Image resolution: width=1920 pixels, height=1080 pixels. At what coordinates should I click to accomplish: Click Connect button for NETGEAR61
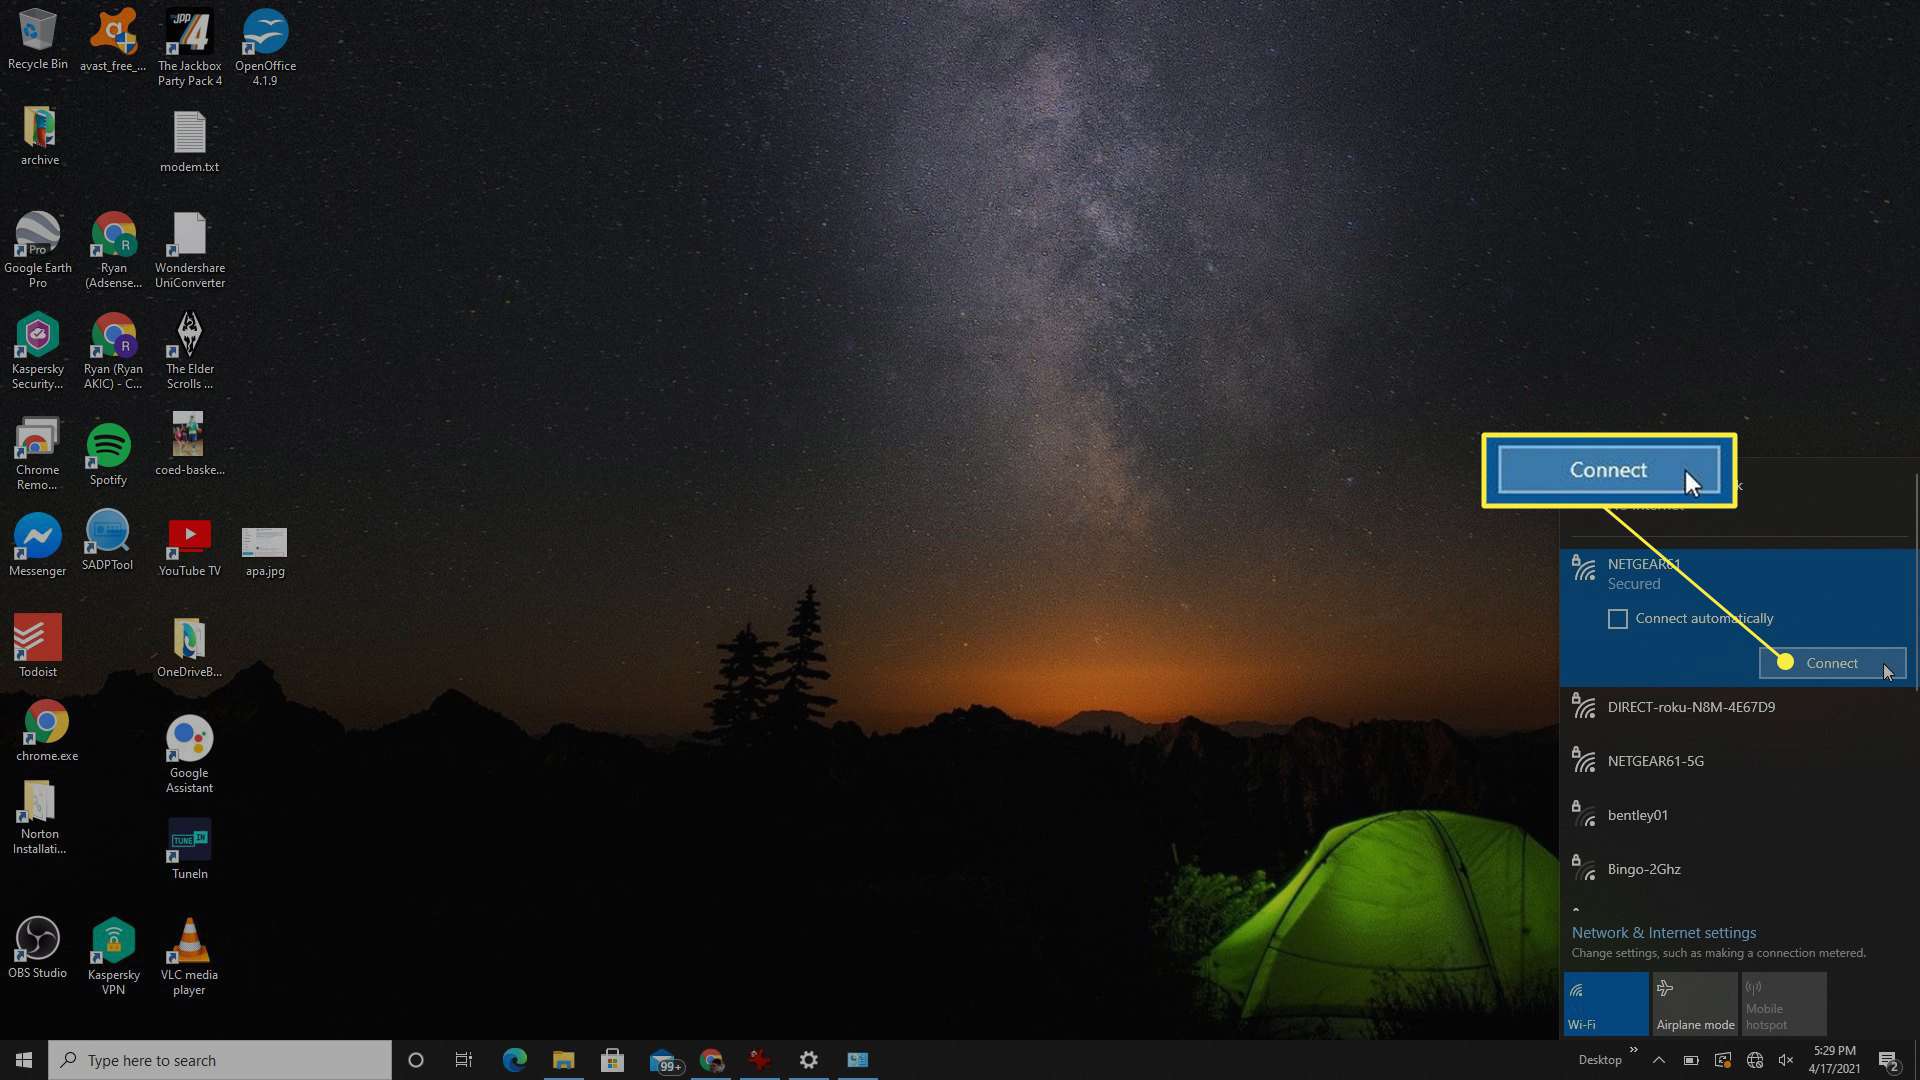click(1830, 662)
